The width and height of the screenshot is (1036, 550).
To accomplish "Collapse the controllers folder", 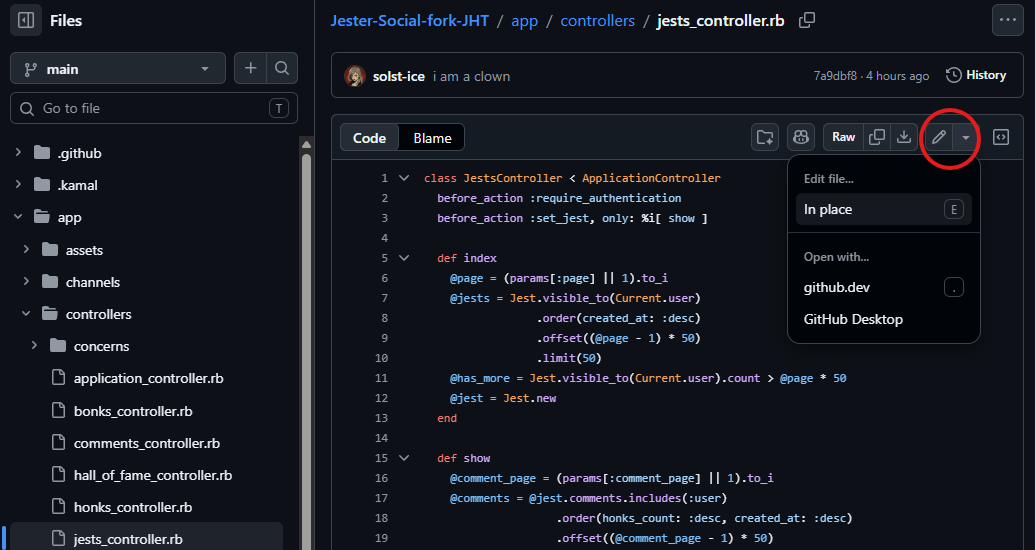I will coord(26,314).
